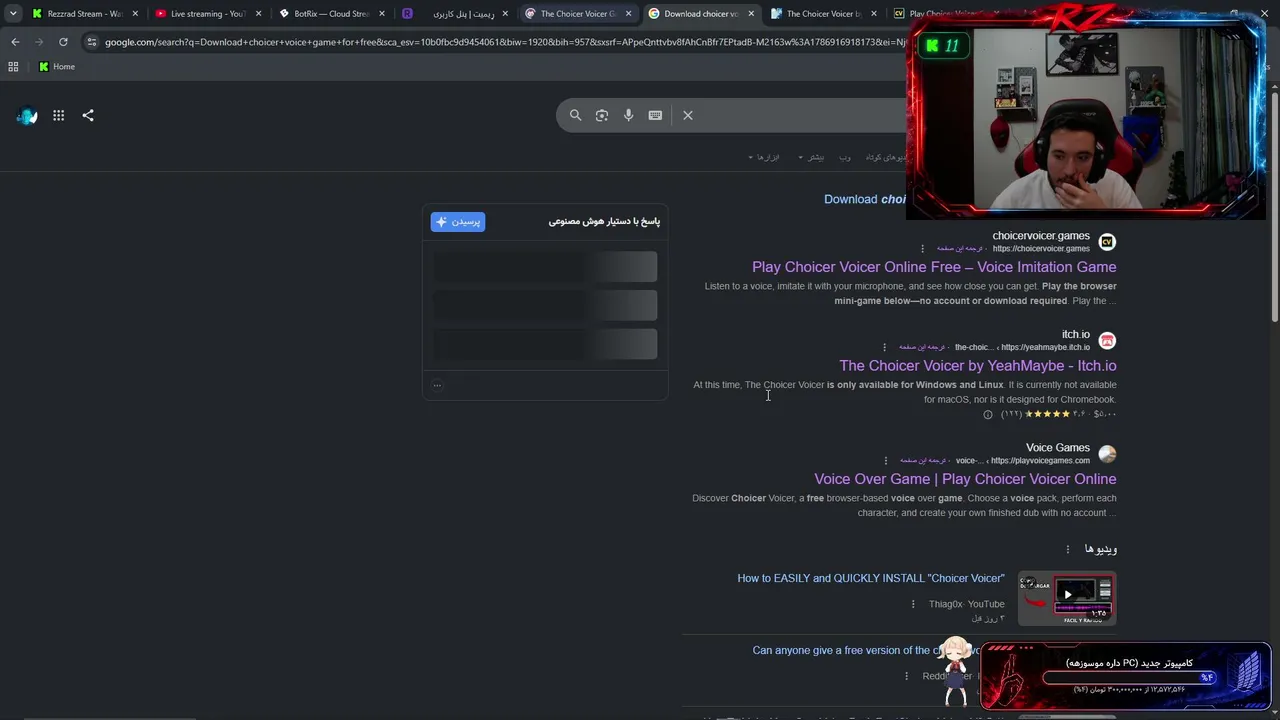1280x720 pixels.
Task: Translate the itch.io result page
Action: [x=922, y=347]
